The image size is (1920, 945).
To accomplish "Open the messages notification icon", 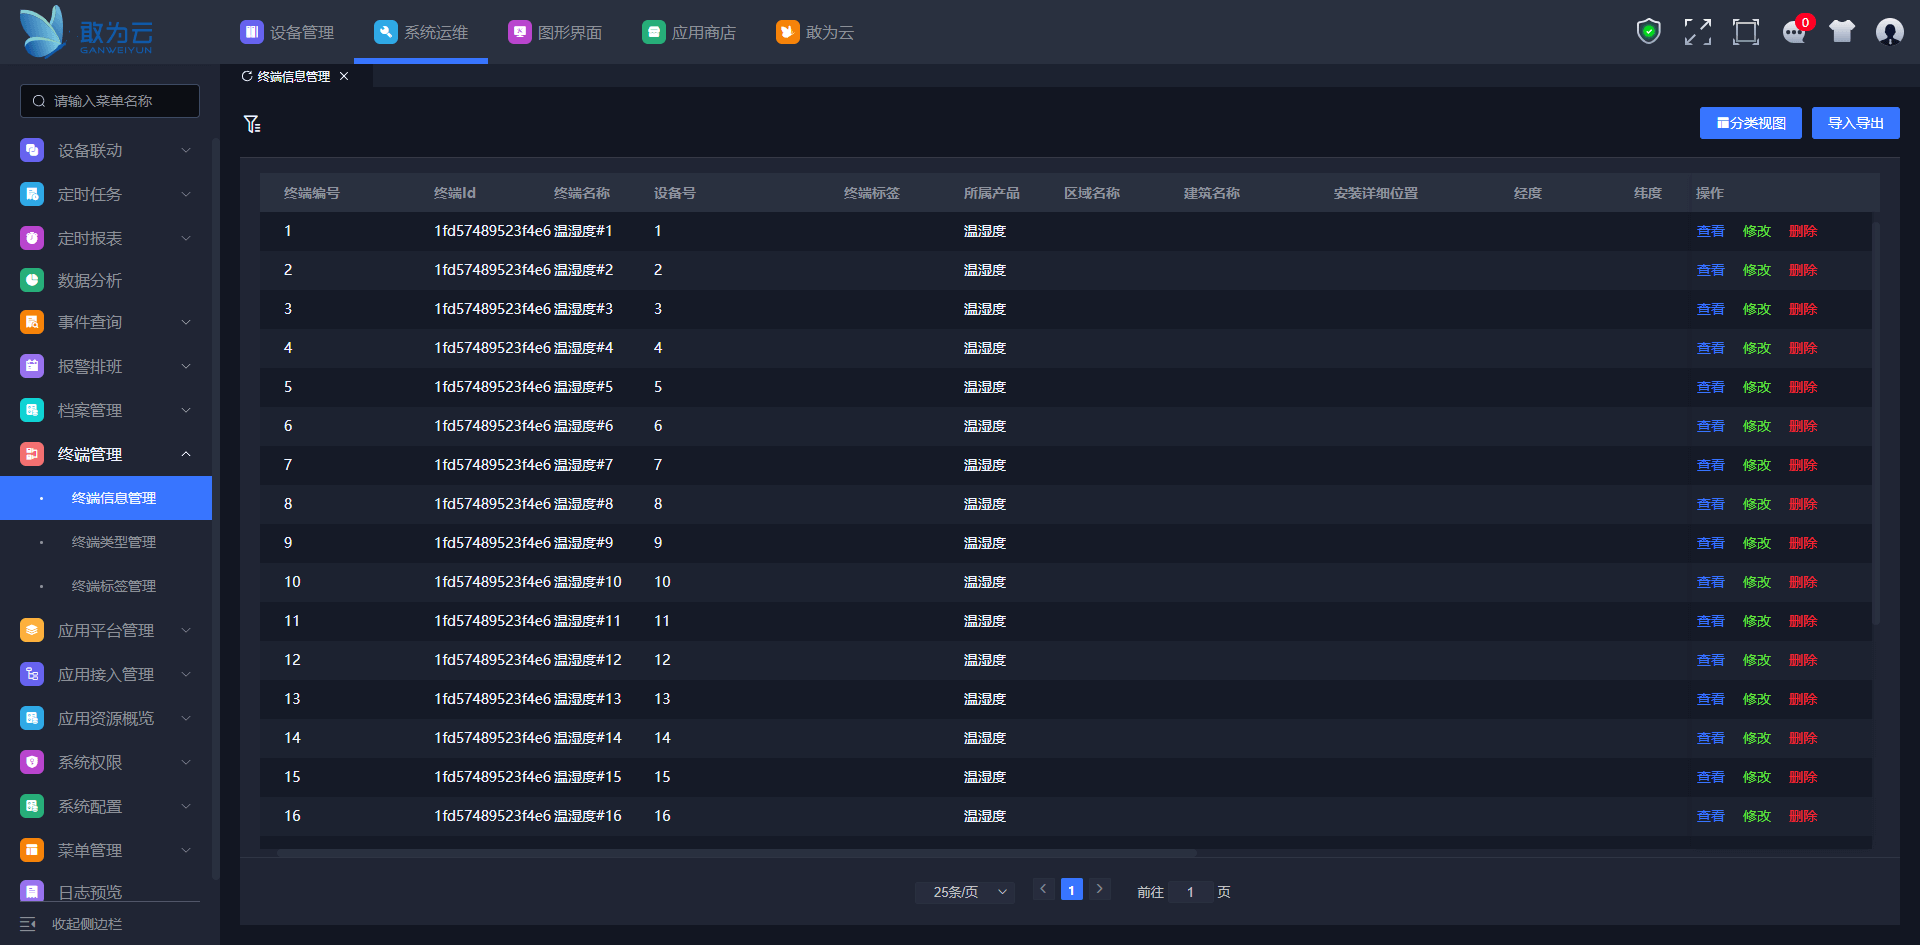I will point(1794,32).
